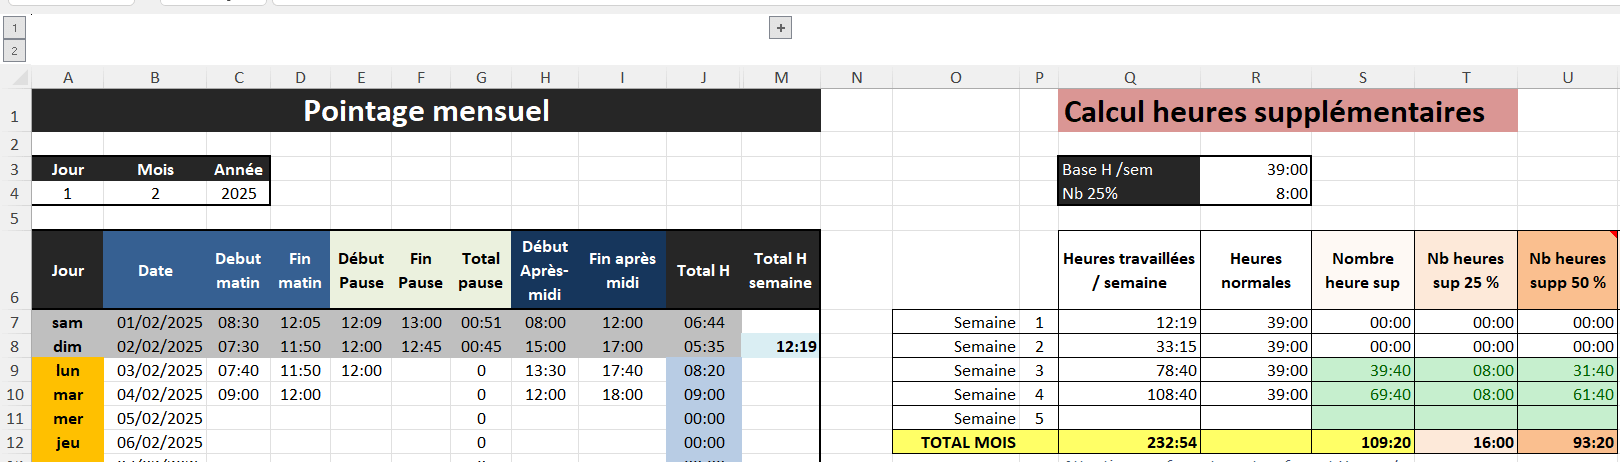This screenshot has height=462, width=1620.
Task: Click outline level 2 button
Action: [x=14, y=50]
